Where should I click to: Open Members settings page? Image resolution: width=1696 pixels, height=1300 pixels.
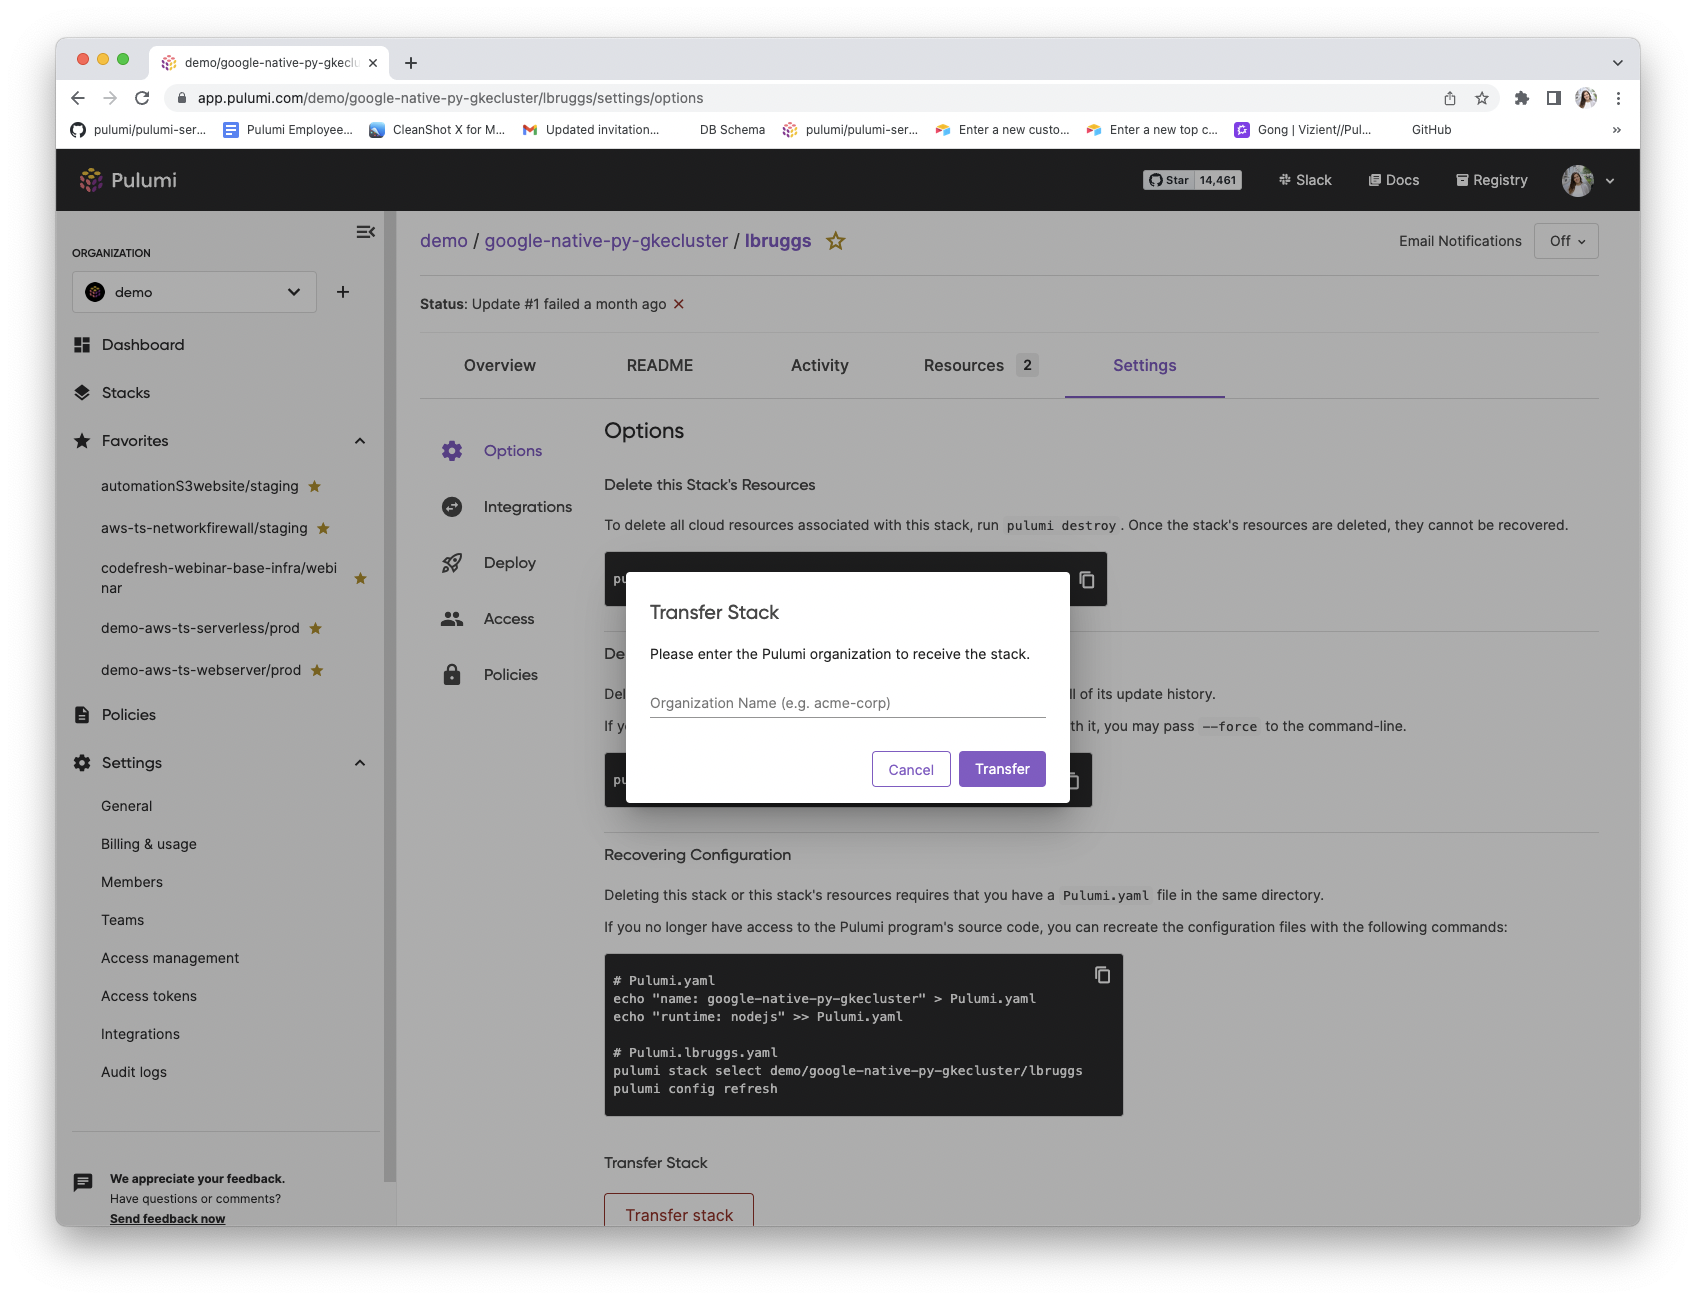[132, 882]
